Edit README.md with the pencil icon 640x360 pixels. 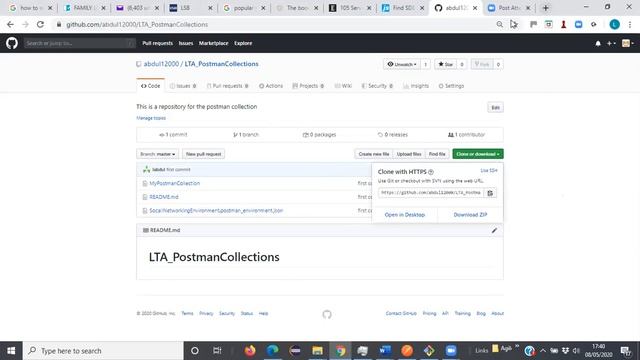click(494, 230)
